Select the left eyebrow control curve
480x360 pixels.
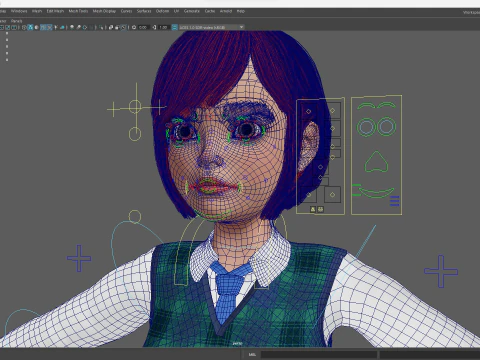[366, 105]
